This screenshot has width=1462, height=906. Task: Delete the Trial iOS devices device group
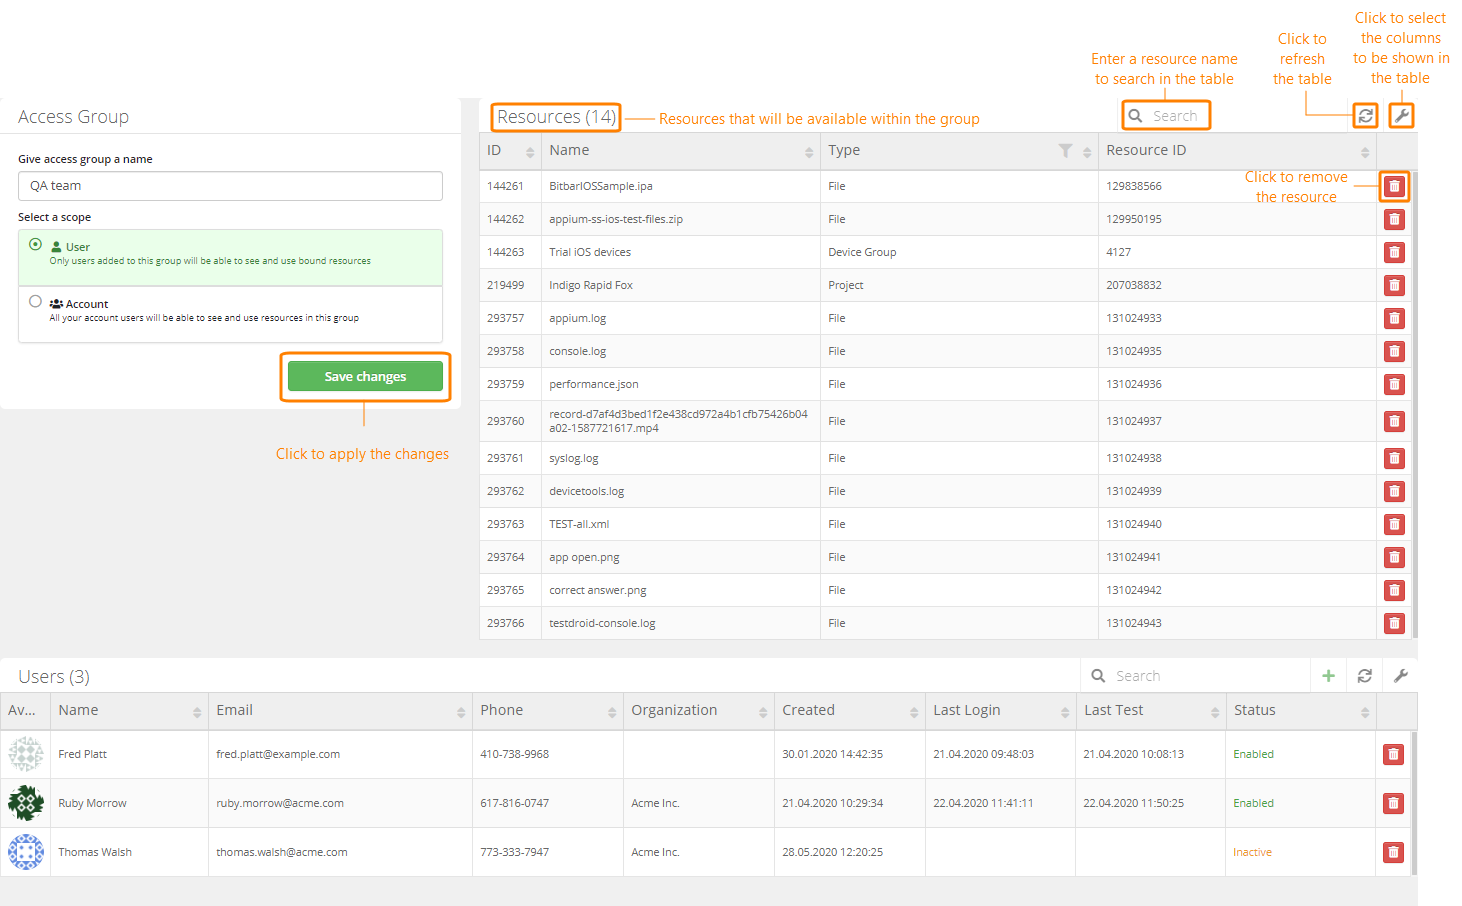click(x=1394, y=251)
